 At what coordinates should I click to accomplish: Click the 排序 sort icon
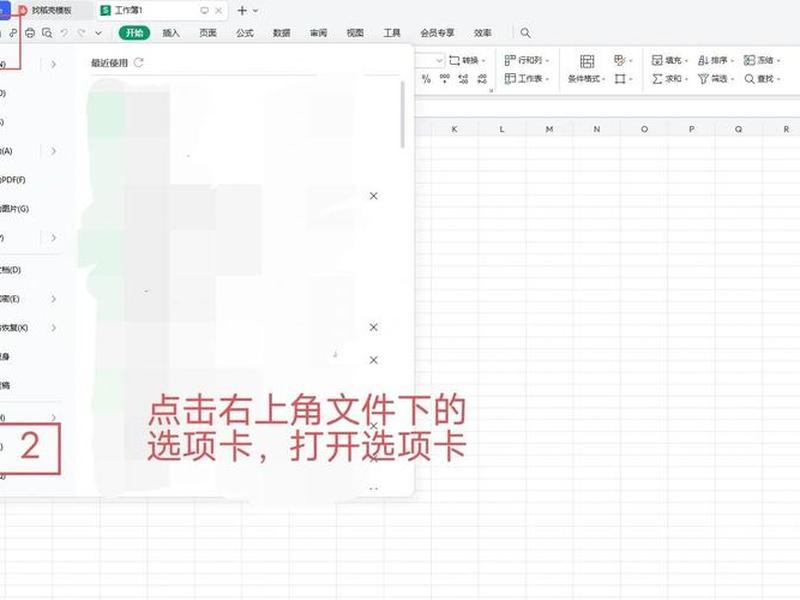703,61
